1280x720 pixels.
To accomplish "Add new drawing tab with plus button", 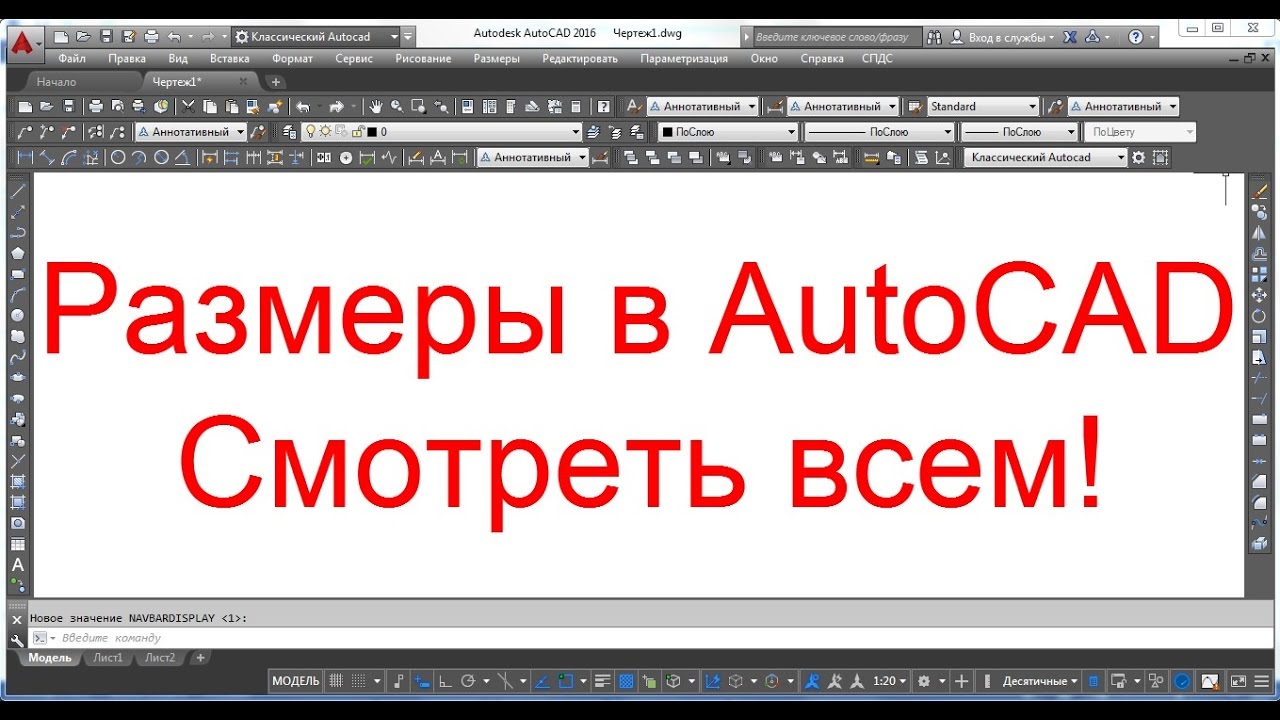I will (276, 82).
